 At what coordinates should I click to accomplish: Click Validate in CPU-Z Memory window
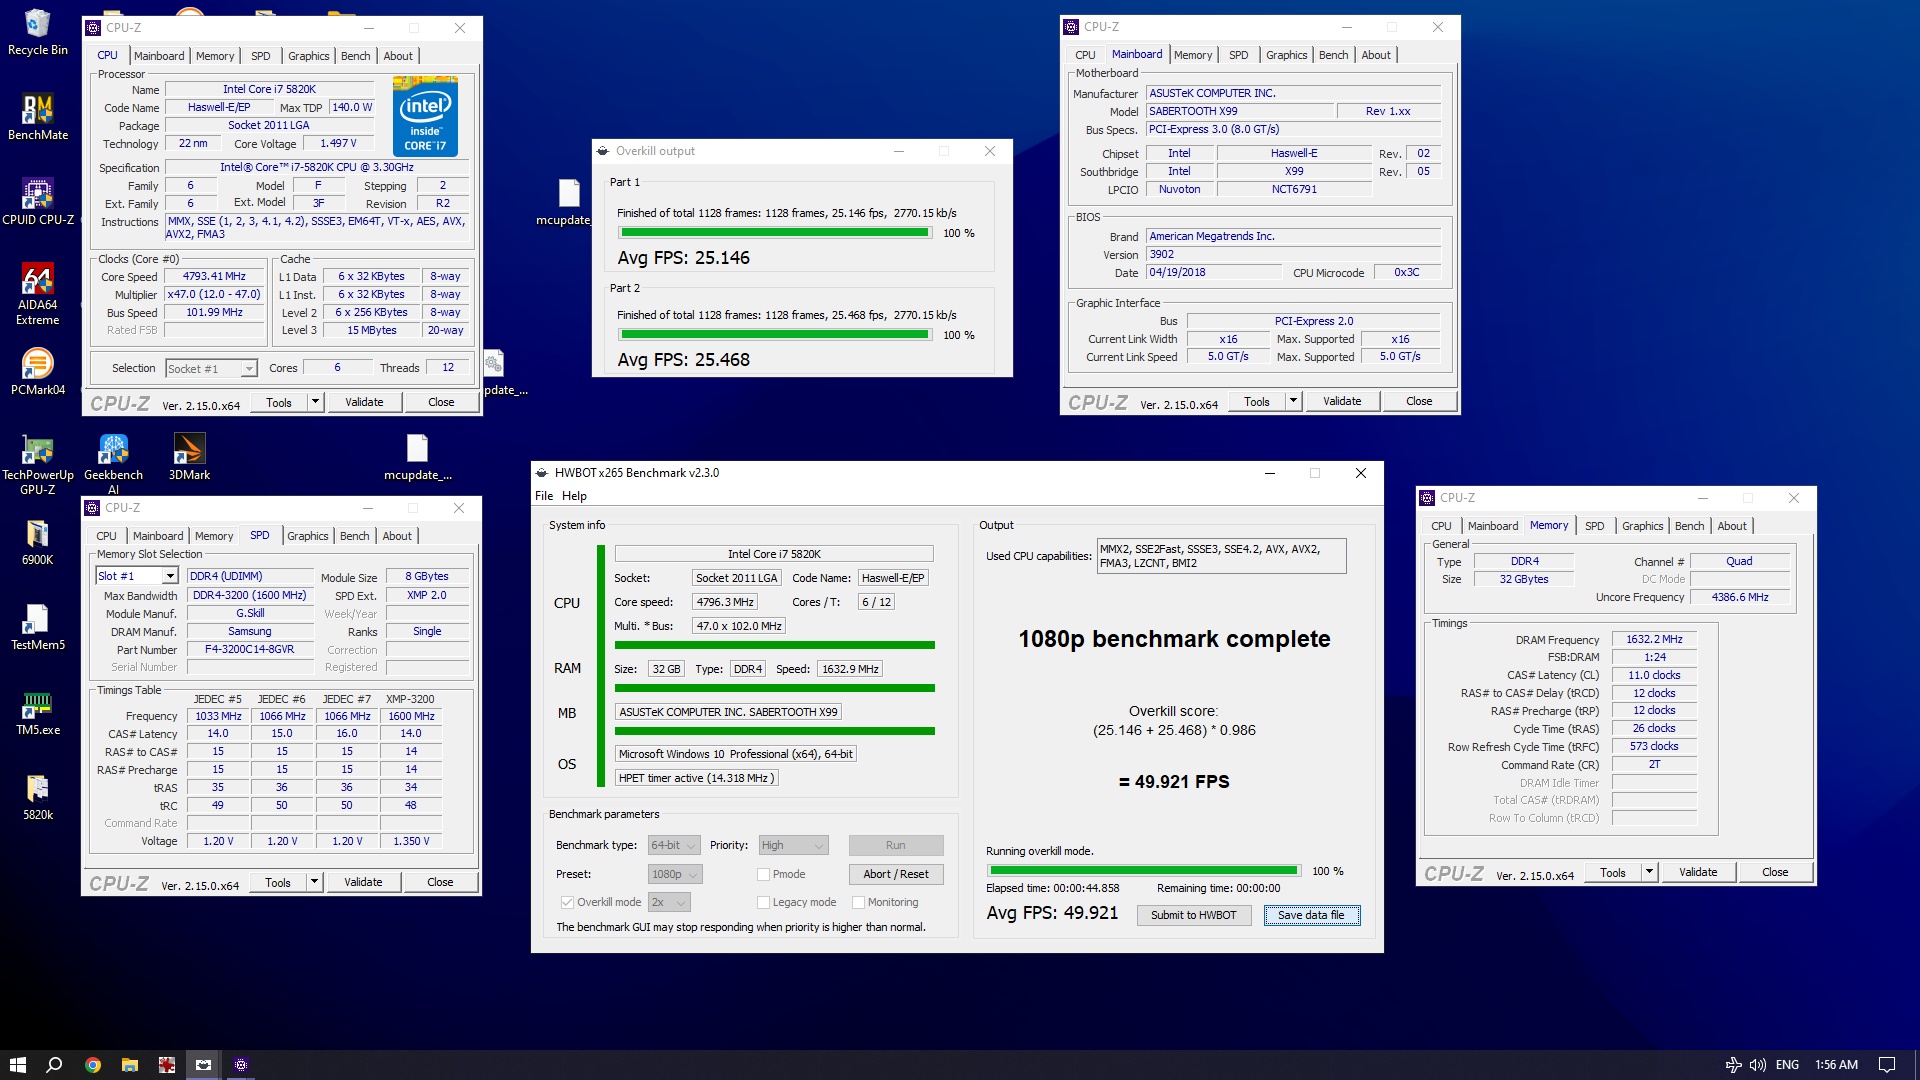click(x=1698, y=872)
